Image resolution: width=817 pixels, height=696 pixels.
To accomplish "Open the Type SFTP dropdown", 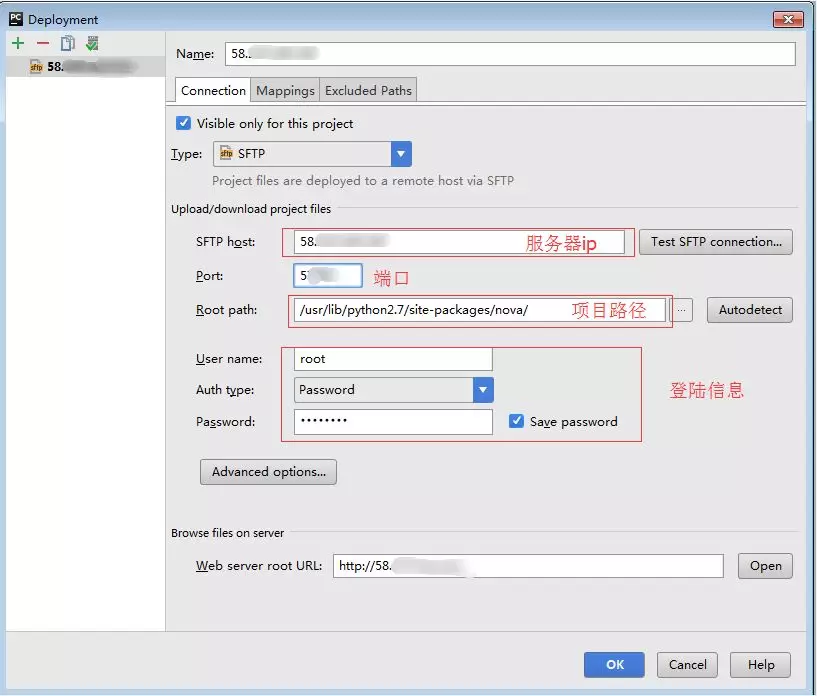I will click(x=312, y=154).
